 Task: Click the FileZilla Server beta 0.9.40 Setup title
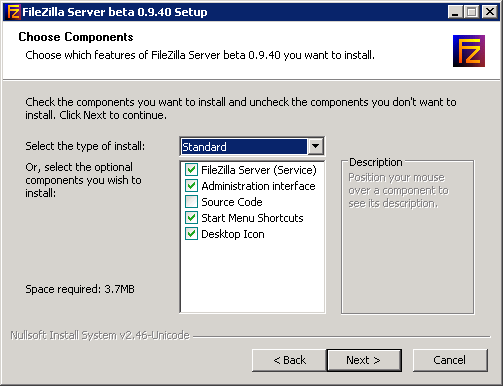pos(115,12)
